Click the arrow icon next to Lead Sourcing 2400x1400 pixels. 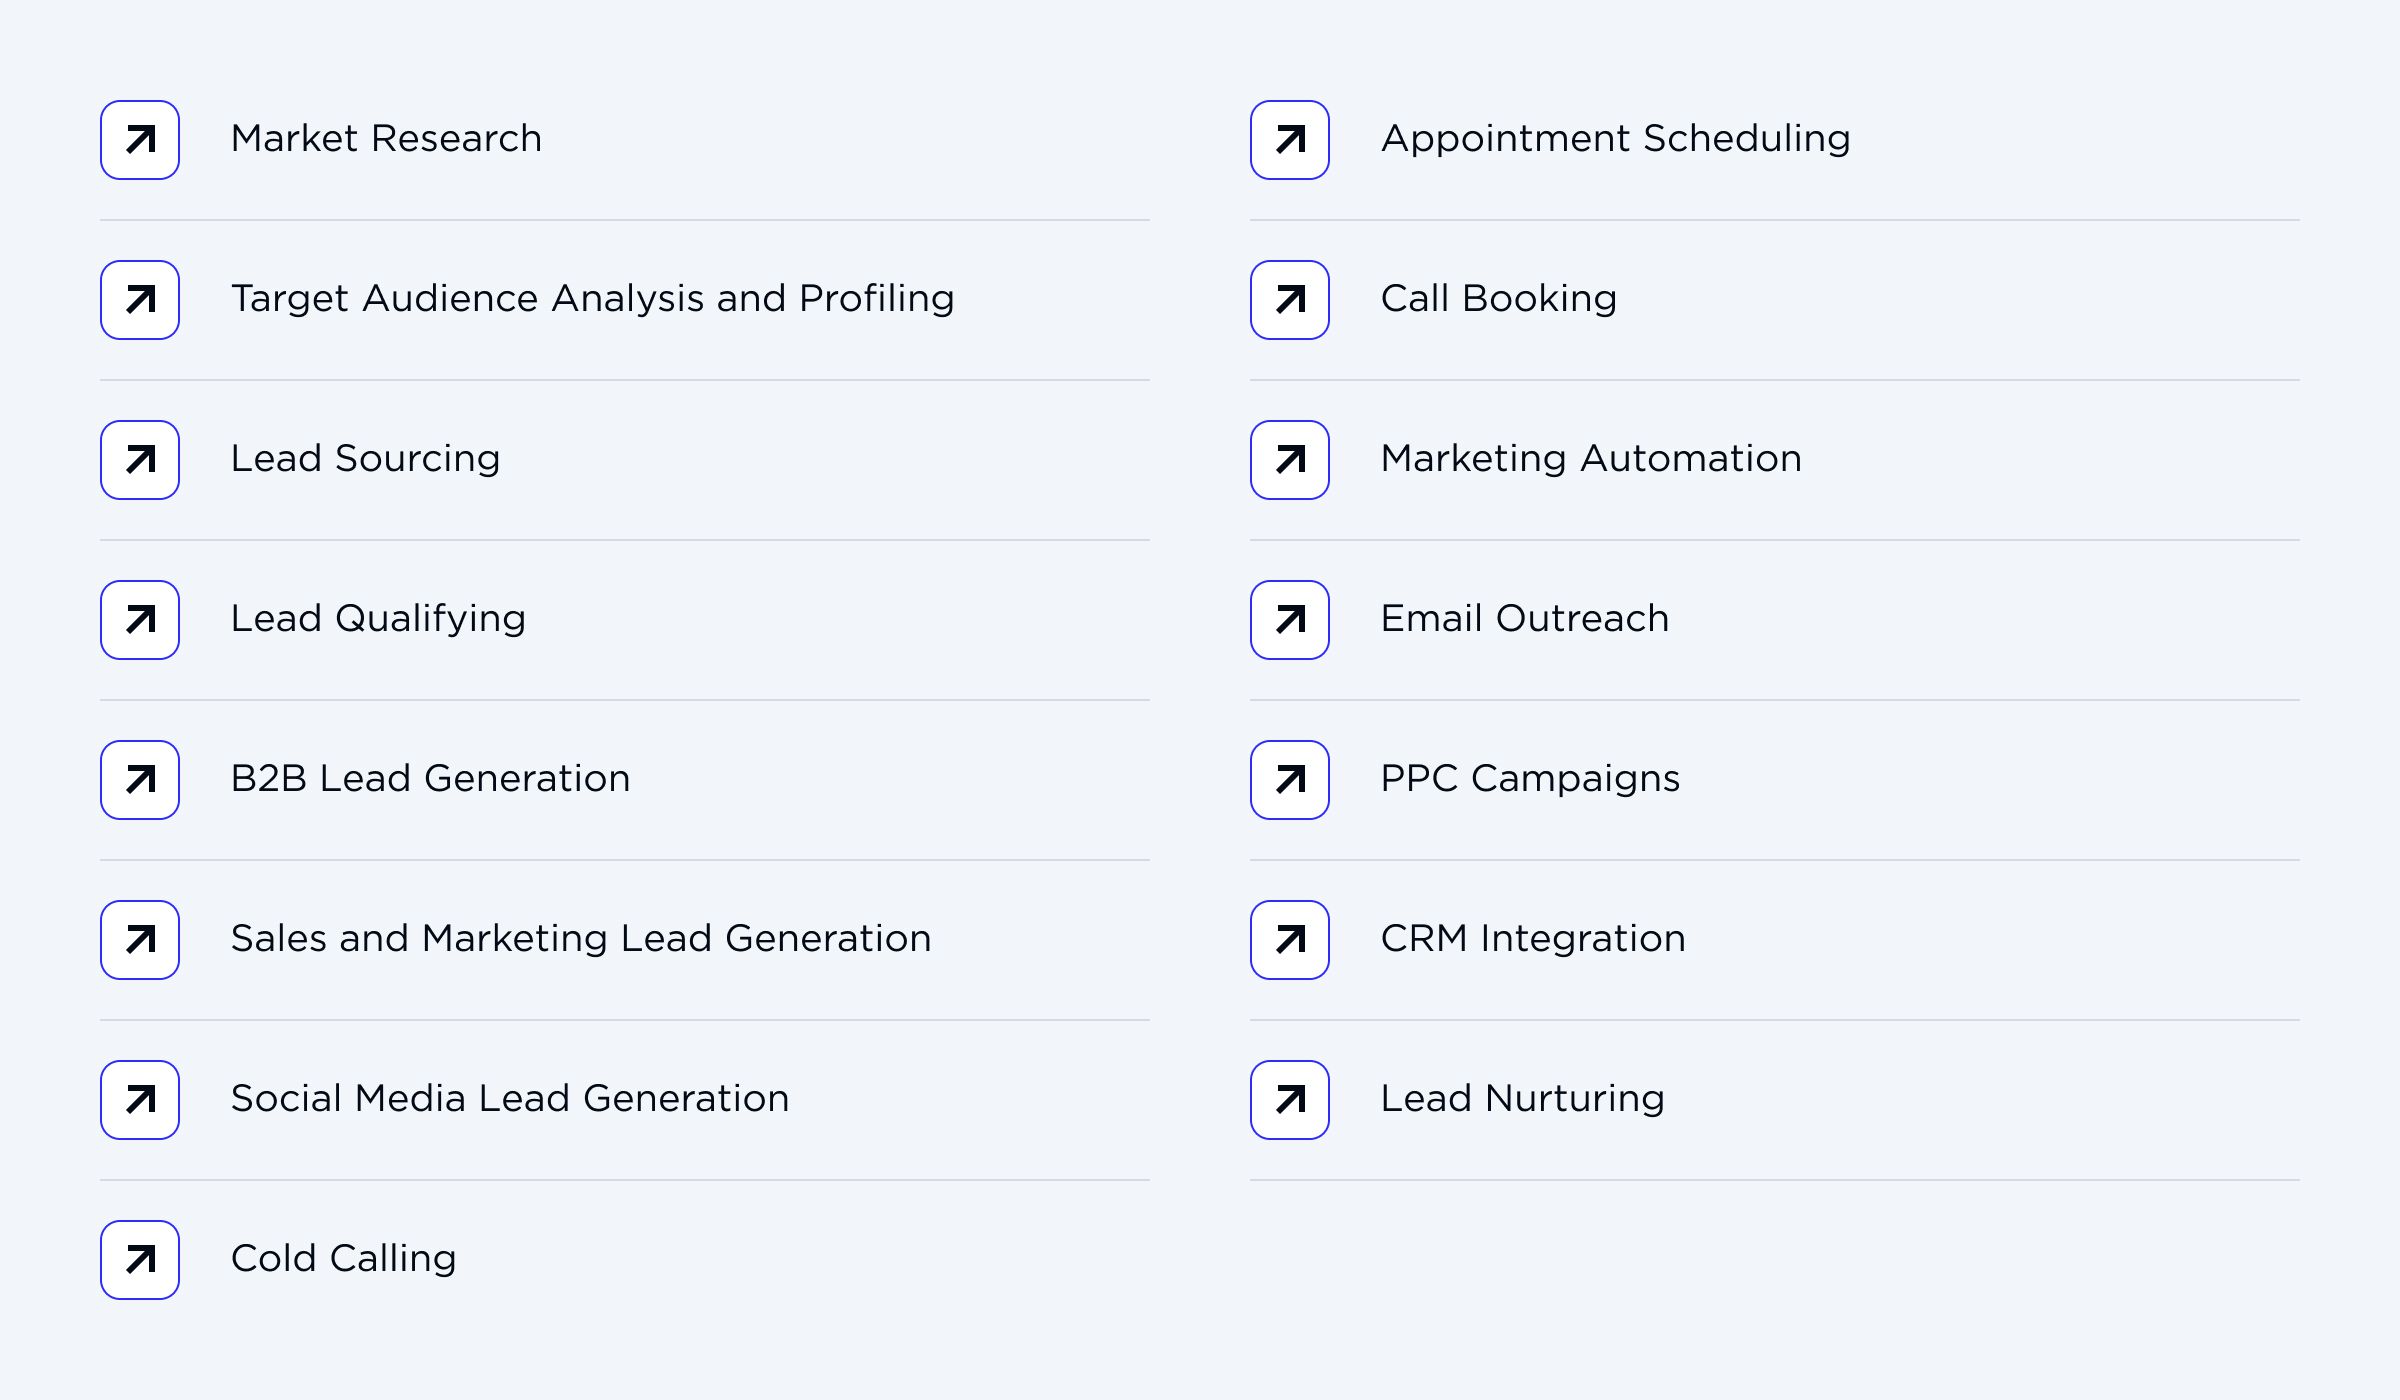click(140, 461)
